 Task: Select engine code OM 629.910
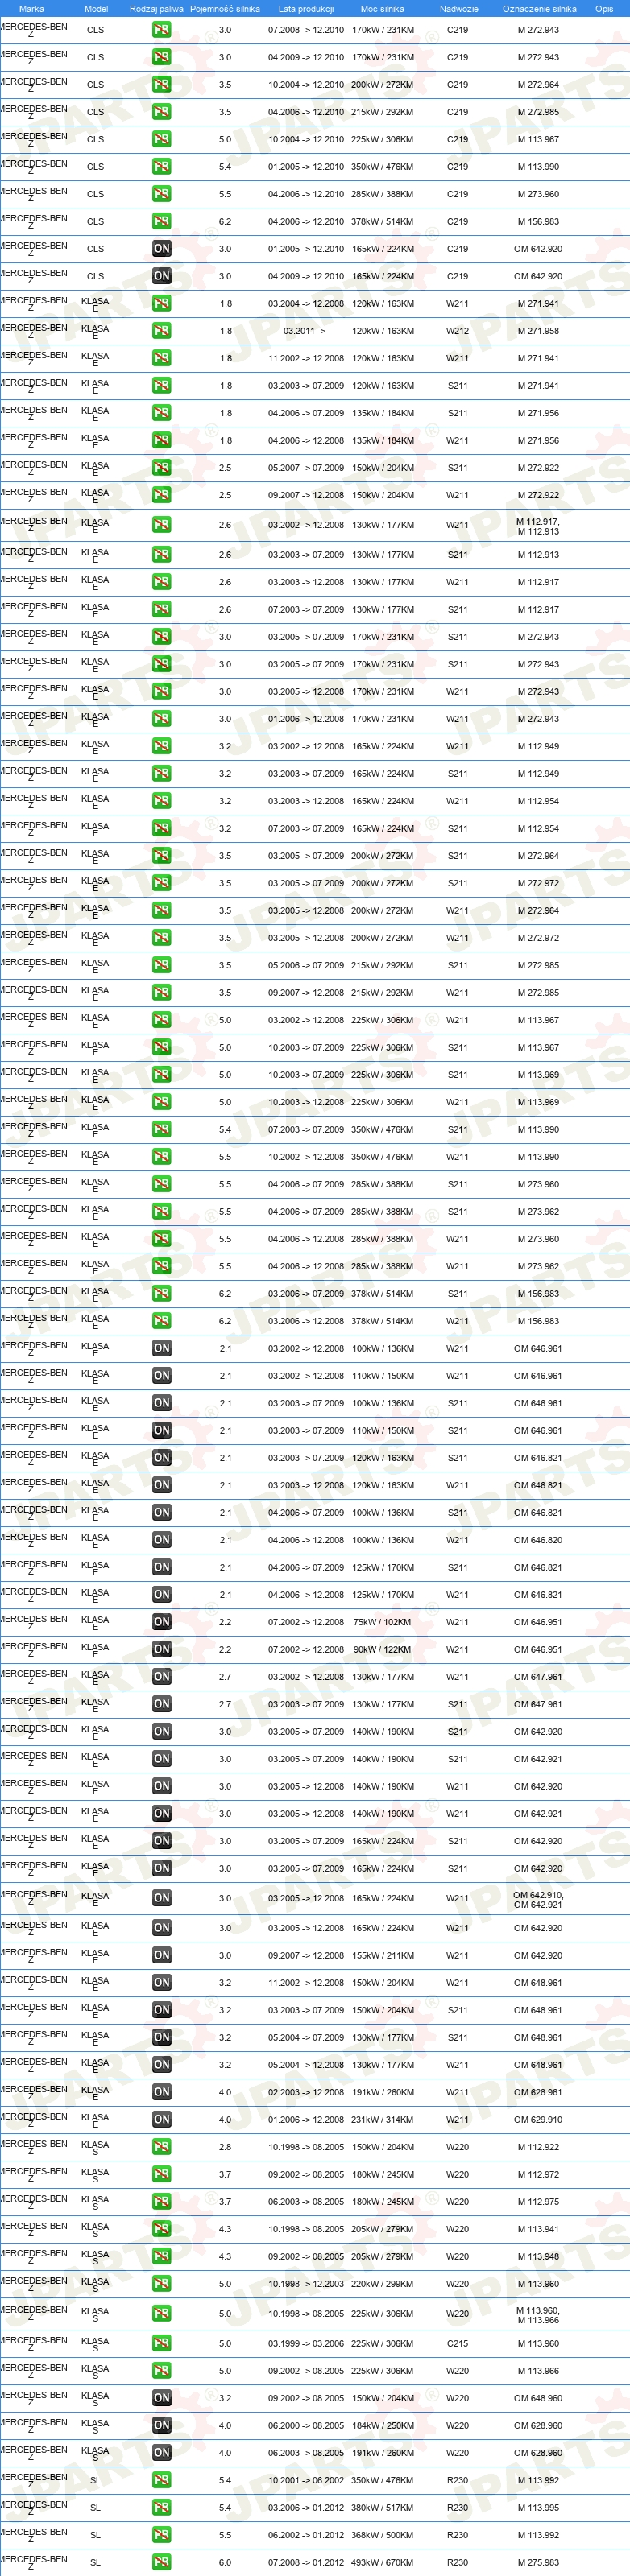pos(538,2120)
